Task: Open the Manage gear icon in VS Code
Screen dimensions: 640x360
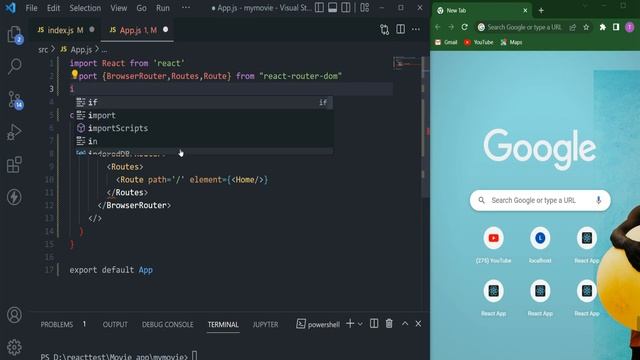Action: point(14,347)
